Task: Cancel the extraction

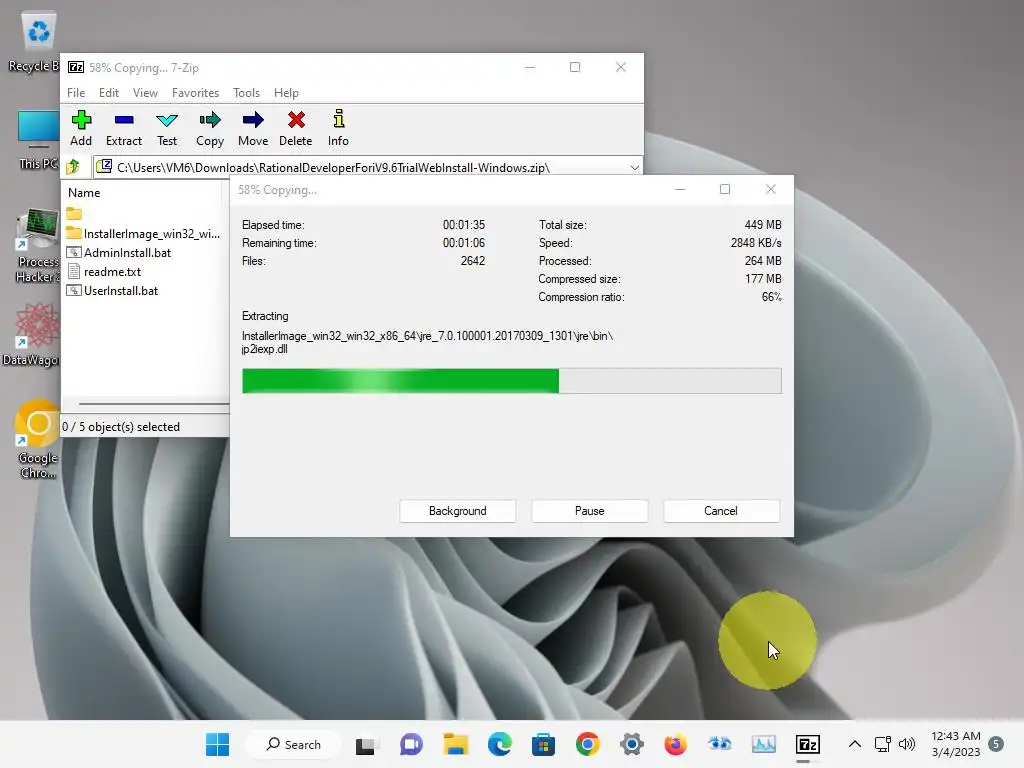Action: [x=721, y=511]
